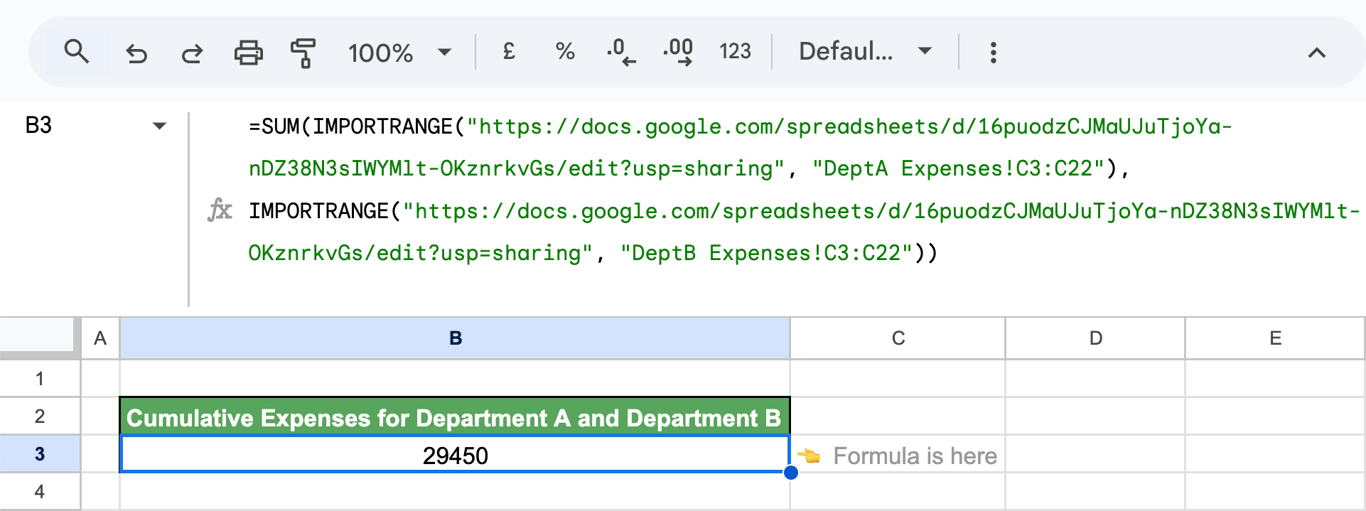The width and height of the screenshot is (1366, 511).
Task: Open the three-dot more options menu
Action: point(993,52)
